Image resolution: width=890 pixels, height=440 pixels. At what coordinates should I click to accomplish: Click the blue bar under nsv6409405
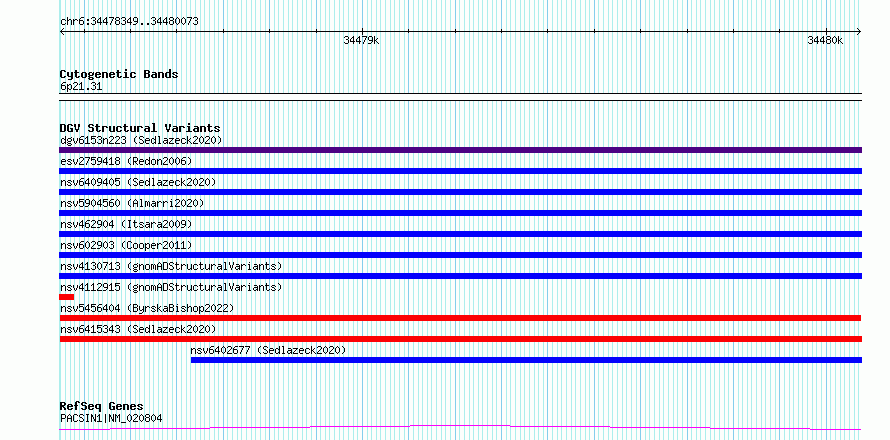(460, 192)
